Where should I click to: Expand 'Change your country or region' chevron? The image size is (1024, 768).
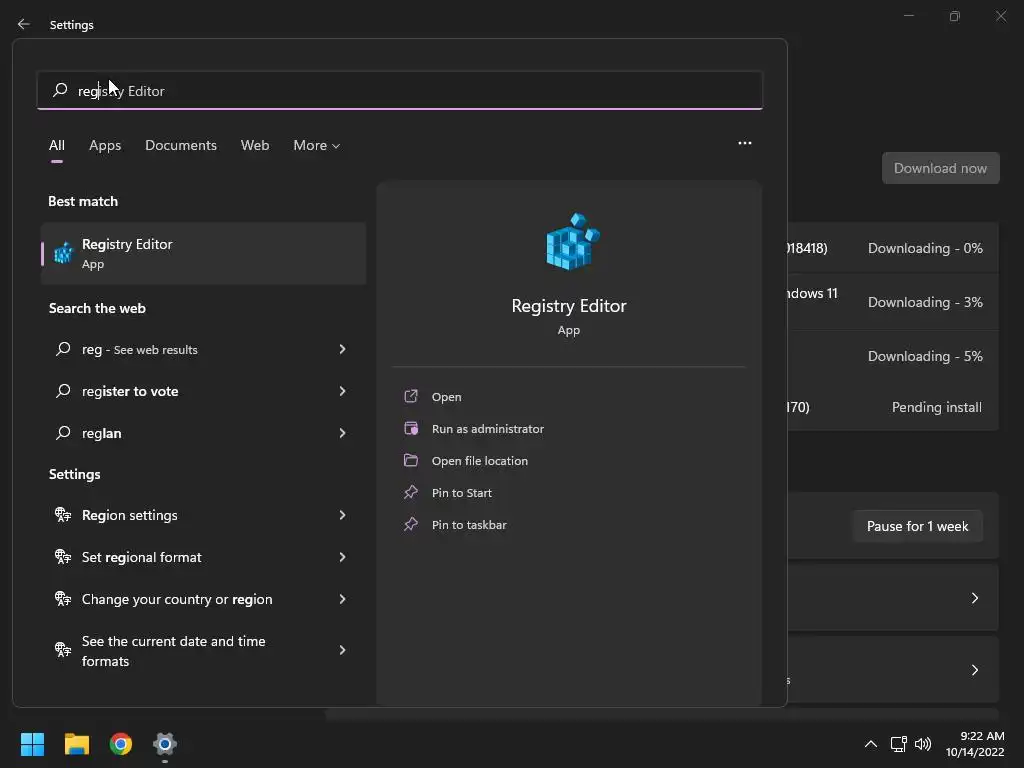coord(342,598)
